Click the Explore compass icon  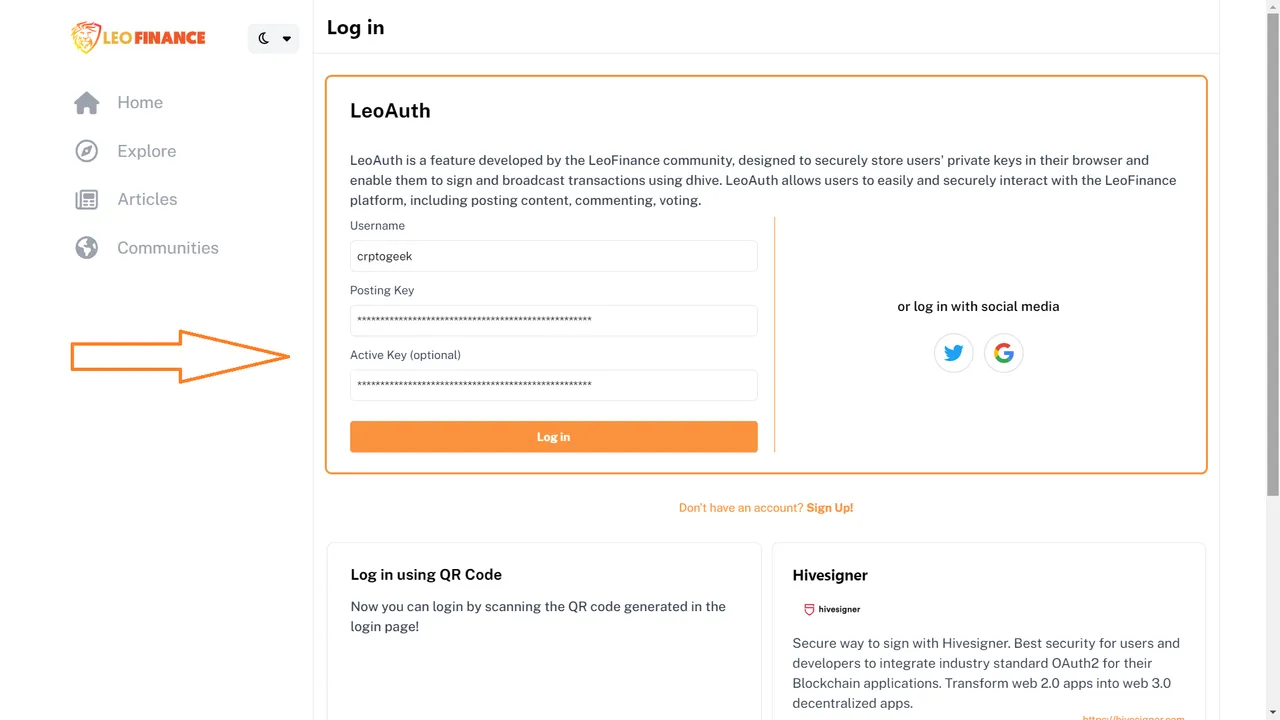[87, 151]
